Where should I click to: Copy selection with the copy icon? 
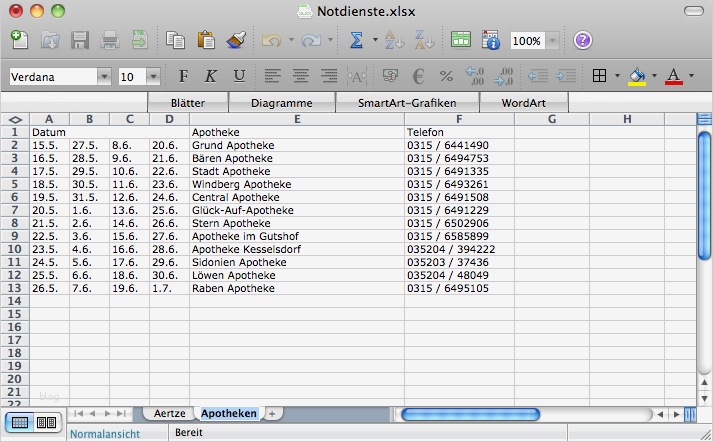(175, 40)
